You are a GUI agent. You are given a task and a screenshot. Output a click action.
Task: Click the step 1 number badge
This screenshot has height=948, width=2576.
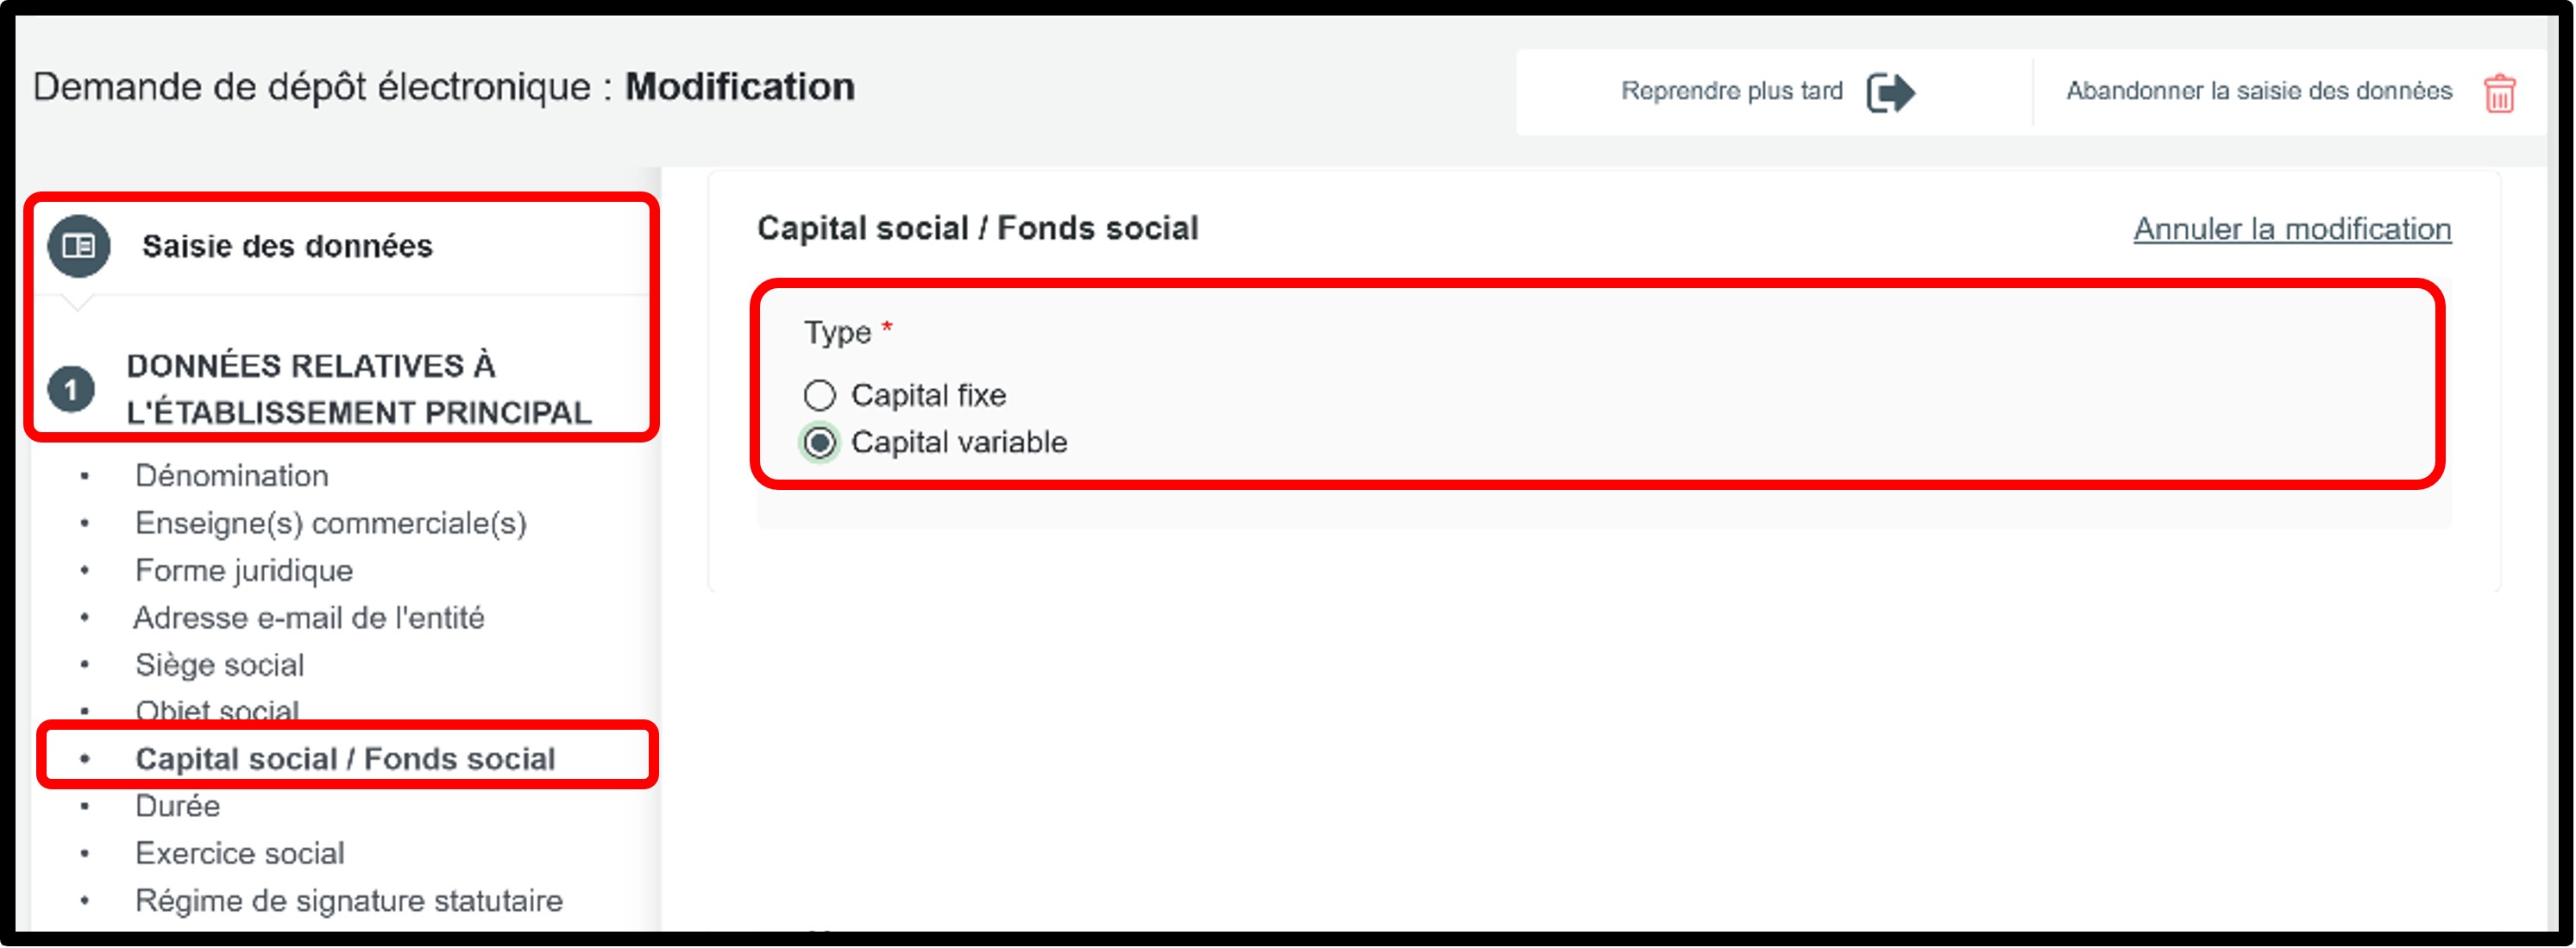tap(71, 389)
